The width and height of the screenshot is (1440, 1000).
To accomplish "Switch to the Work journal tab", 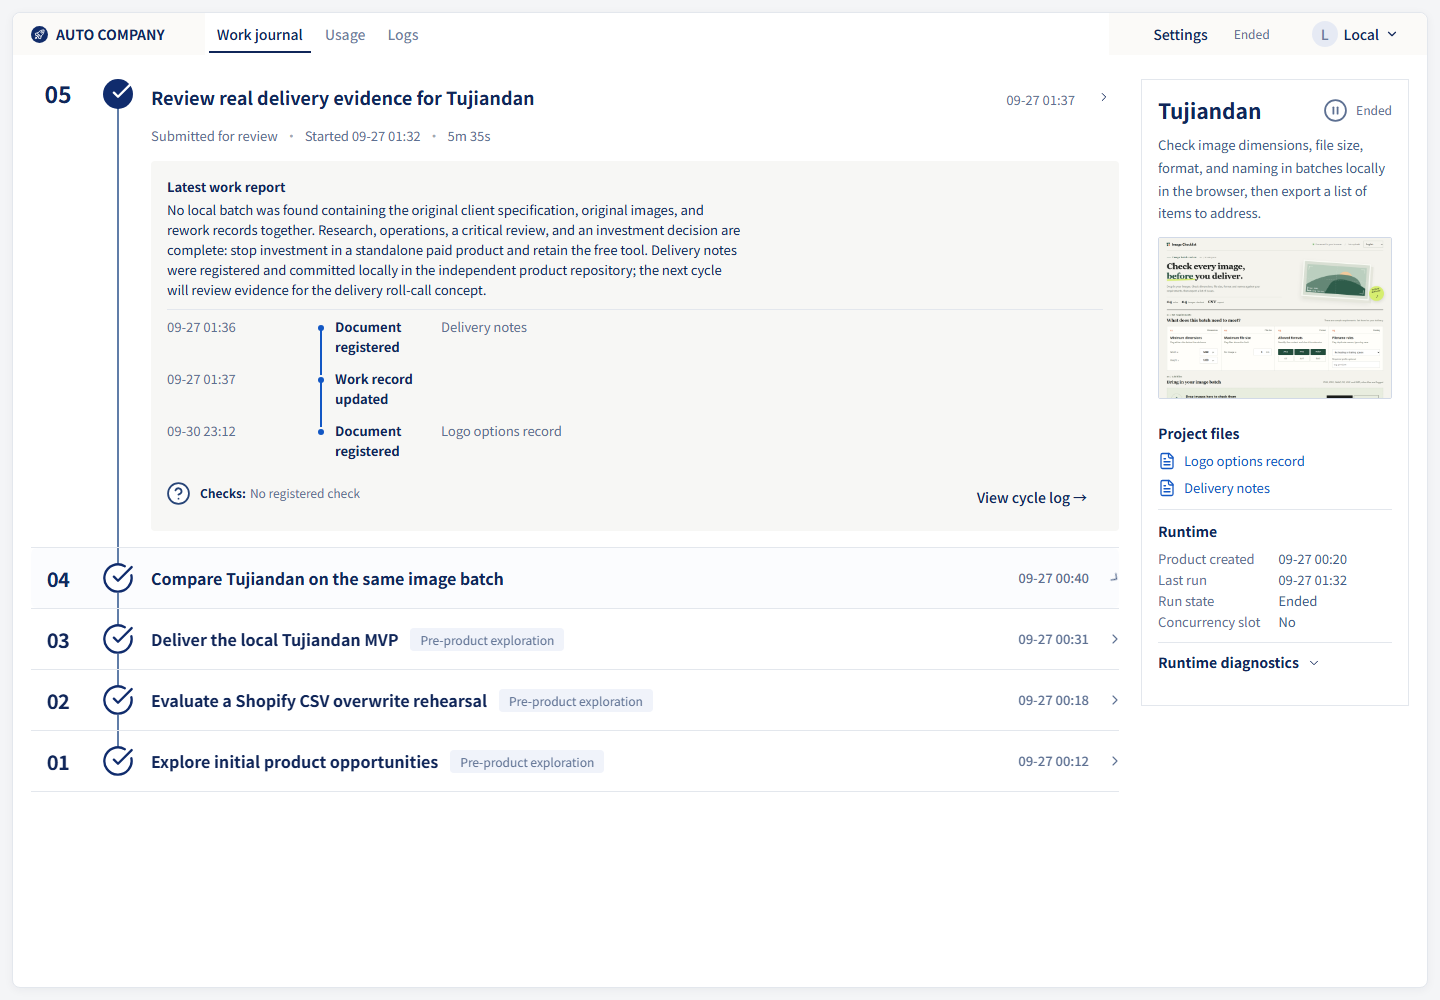I will coord(260,35).
